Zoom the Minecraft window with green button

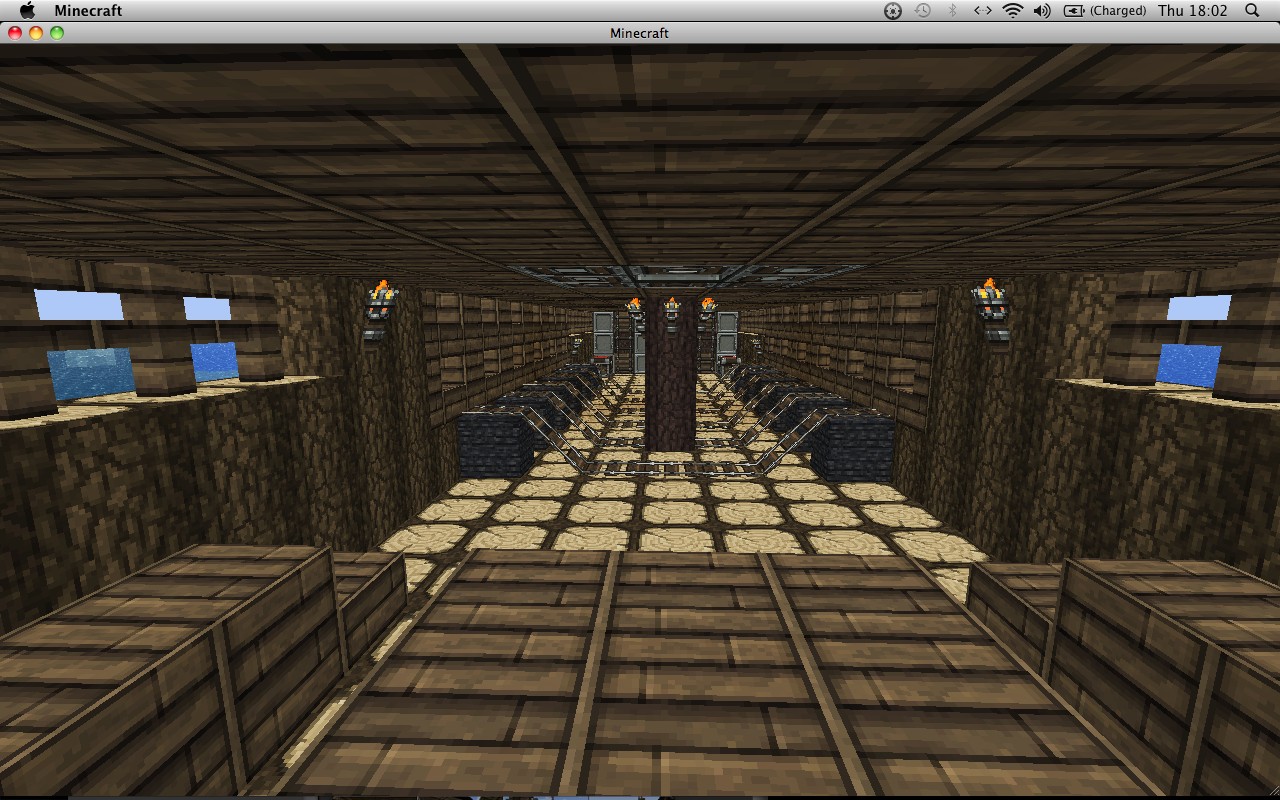57,33
